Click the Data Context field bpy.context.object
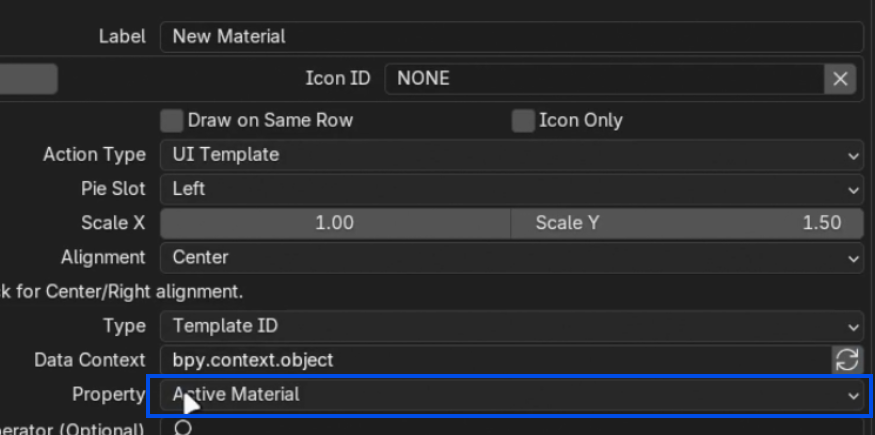The width and height of the screenshot is (875, 435). point(496,360)
